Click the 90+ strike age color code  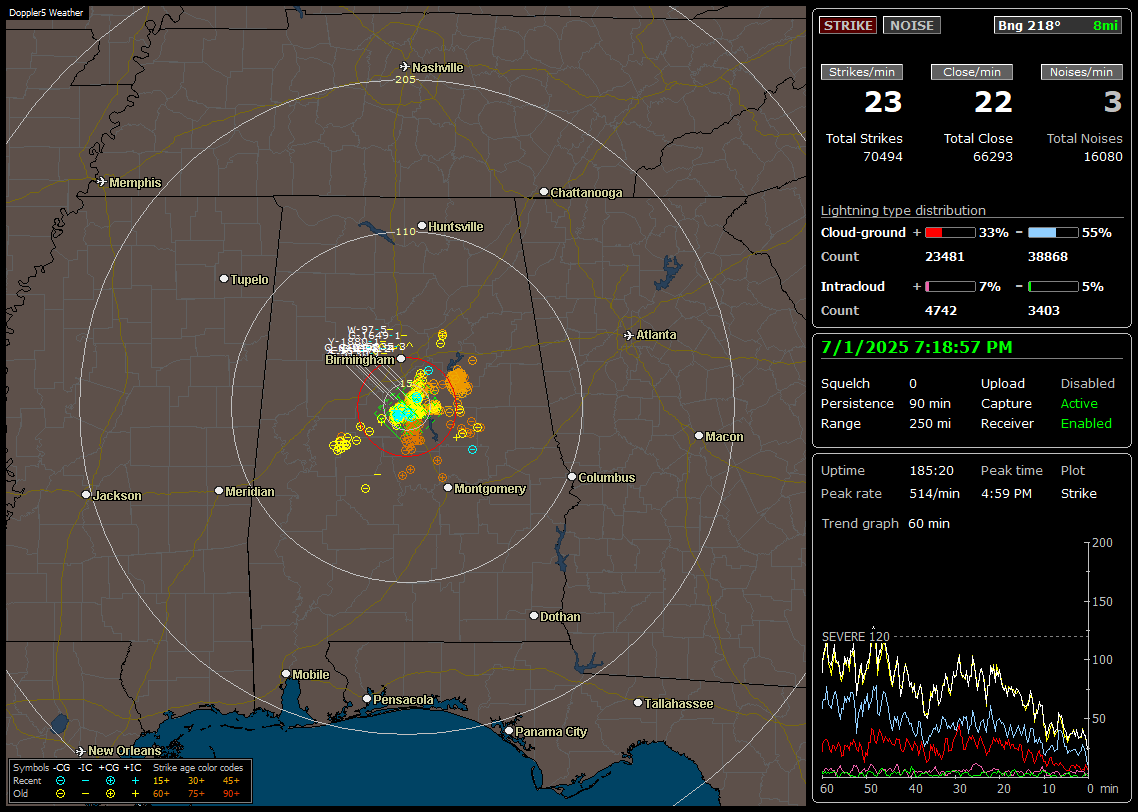click(x=231, y=794)
